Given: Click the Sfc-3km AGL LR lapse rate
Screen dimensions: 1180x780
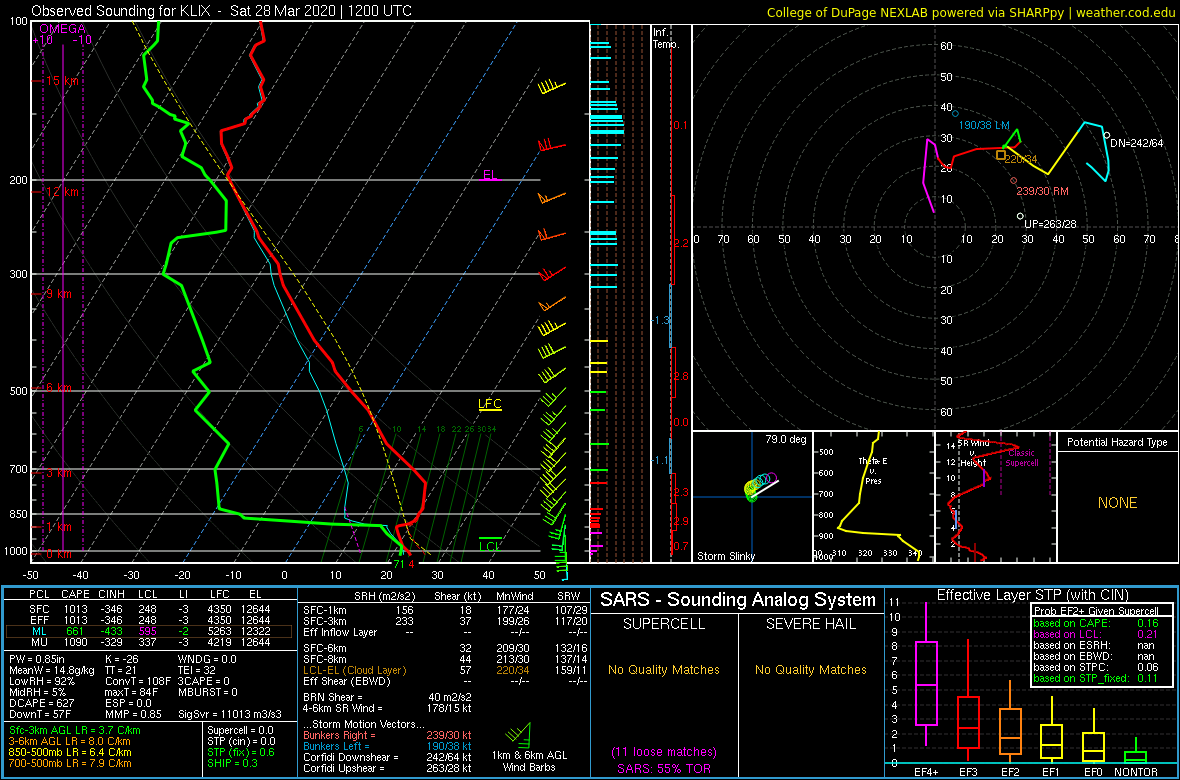Looking at the screenshot, I should pos(75,730).
